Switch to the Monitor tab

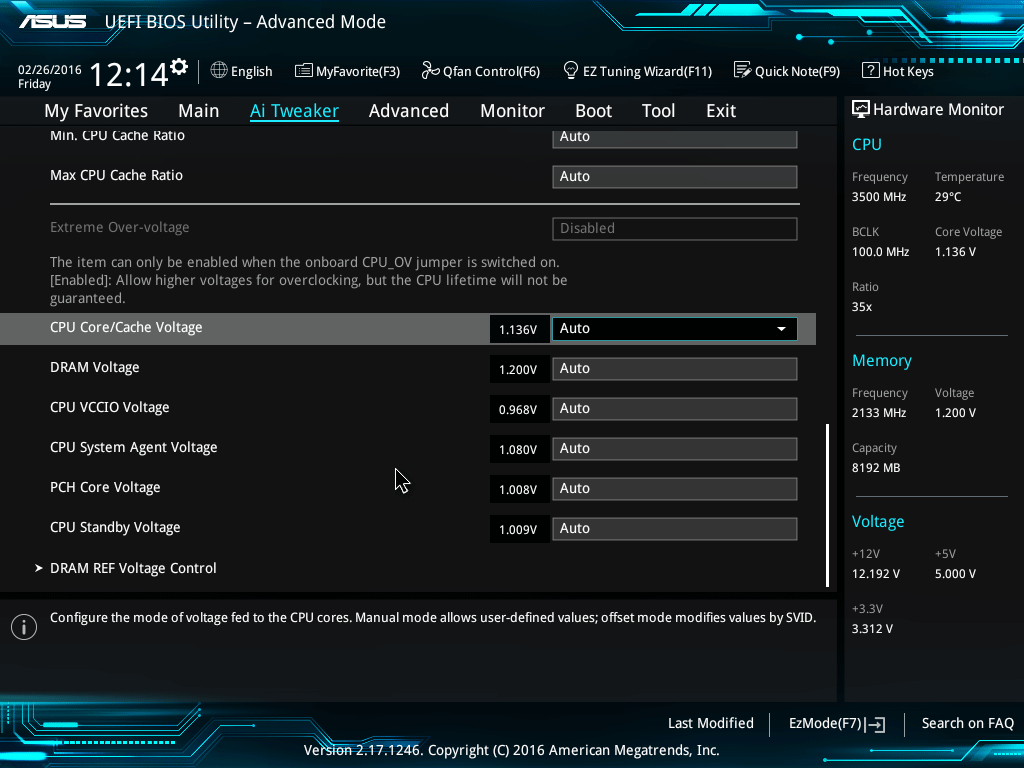(x=512, y=111)
